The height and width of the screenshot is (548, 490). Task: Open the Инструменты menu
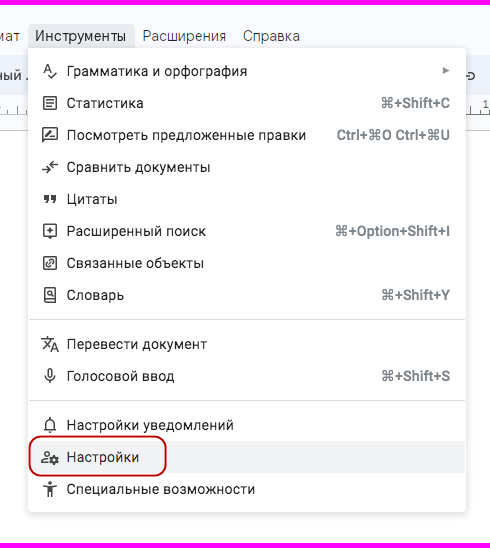(80, 36)
